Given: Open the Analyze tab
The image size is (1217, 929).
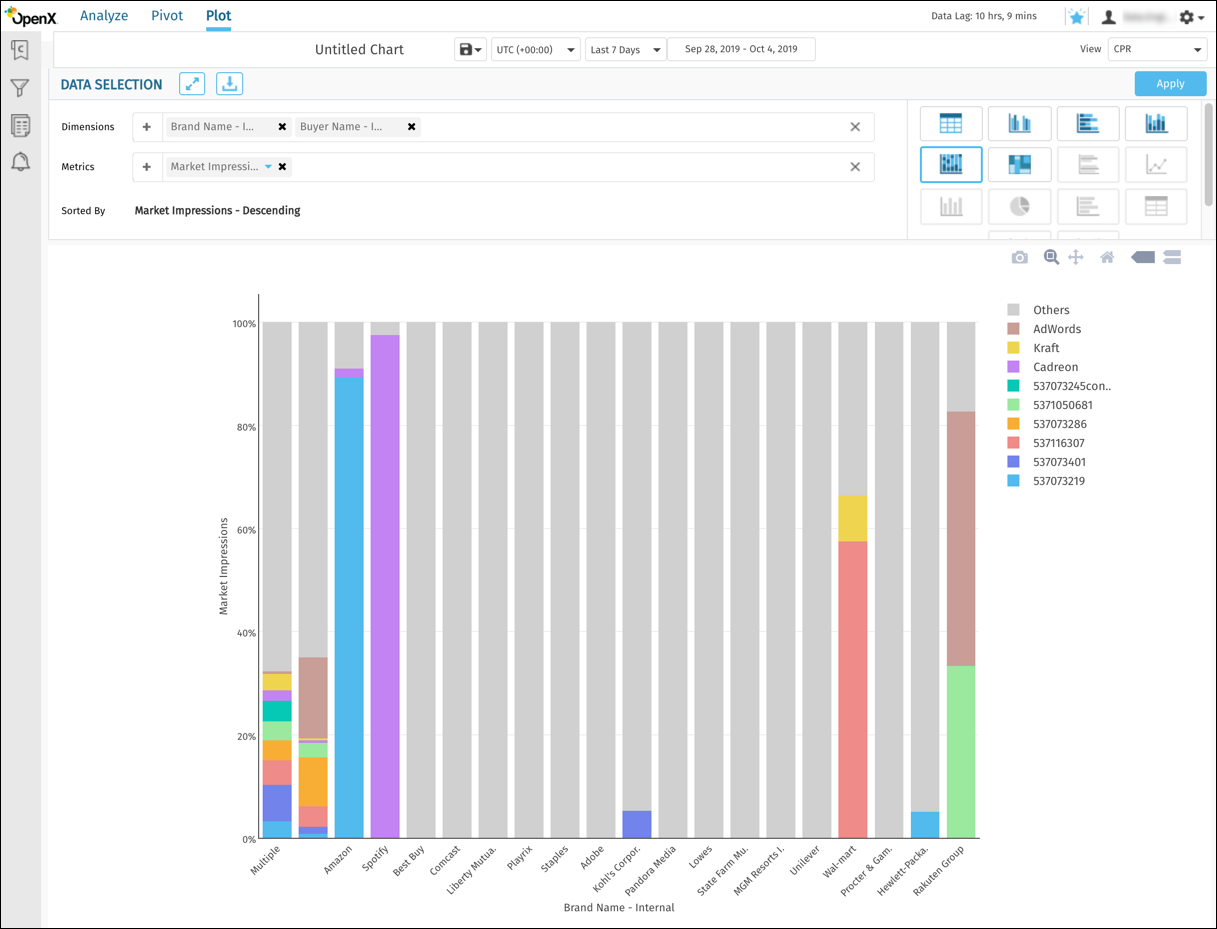Looking at the screenshot, I should click(x=104, y=16).
